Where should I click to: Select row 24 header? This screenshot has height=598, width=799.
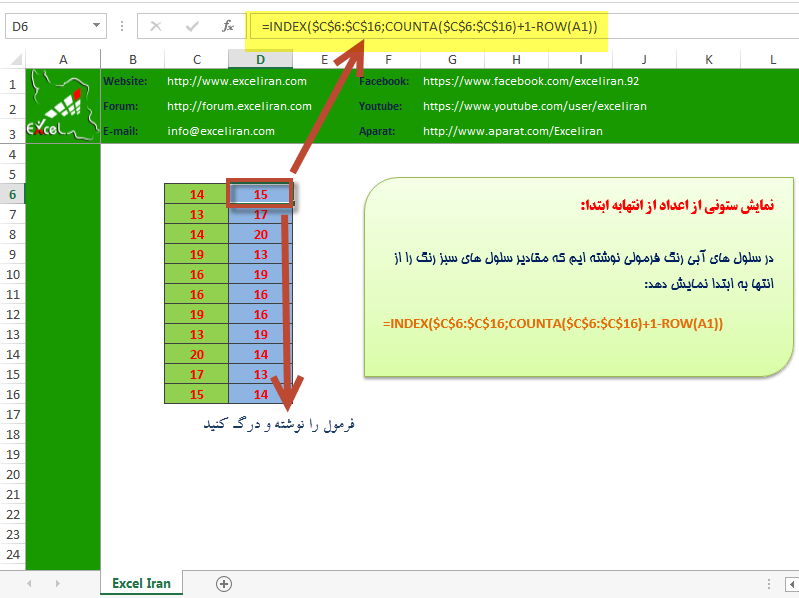click(13, 554)
